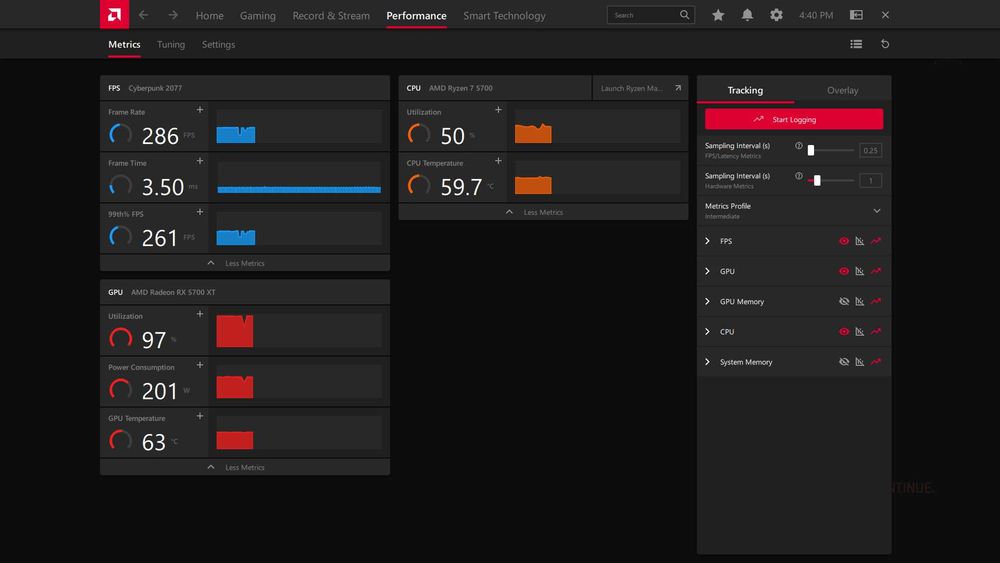
Task: Open notifications bell icon
Action: coord(747,15)
